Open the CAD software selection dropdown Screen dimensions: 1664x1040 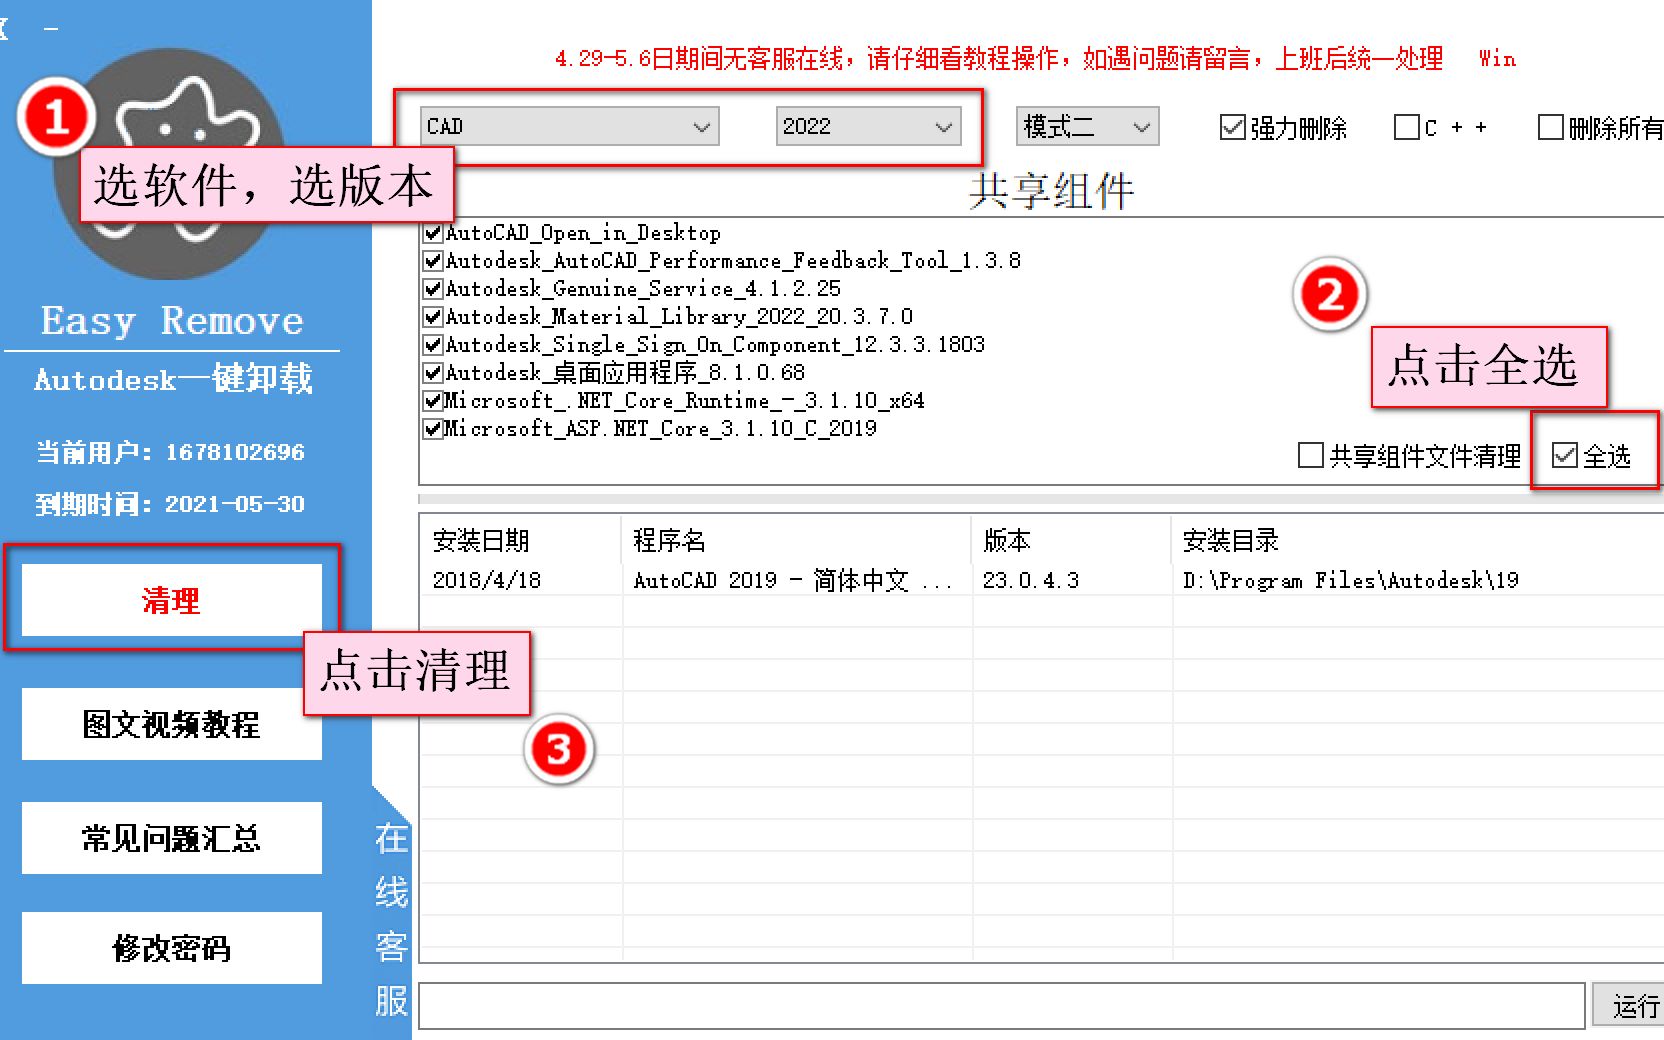(x=570, y=126)
